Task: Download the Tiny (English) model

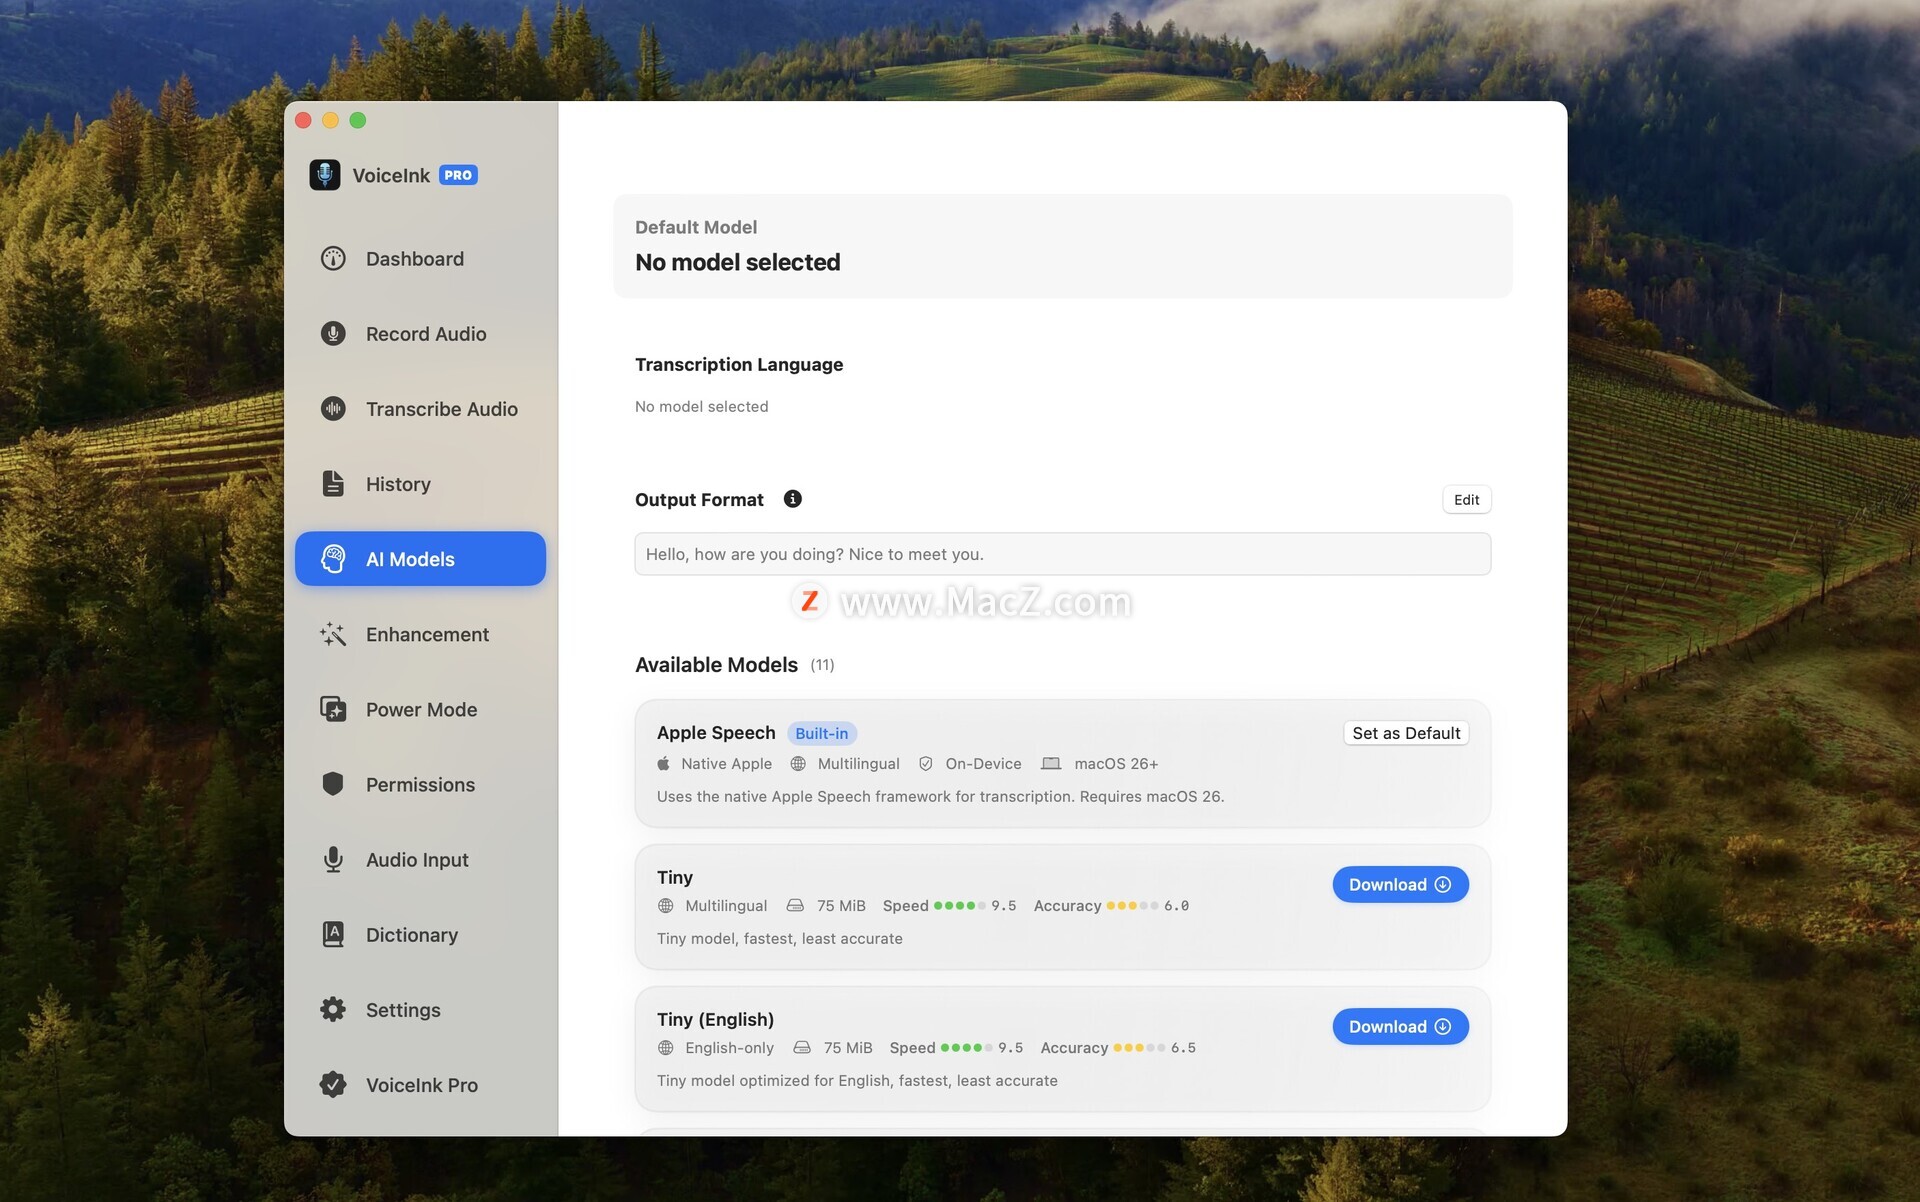Action: point(1400,1027)
